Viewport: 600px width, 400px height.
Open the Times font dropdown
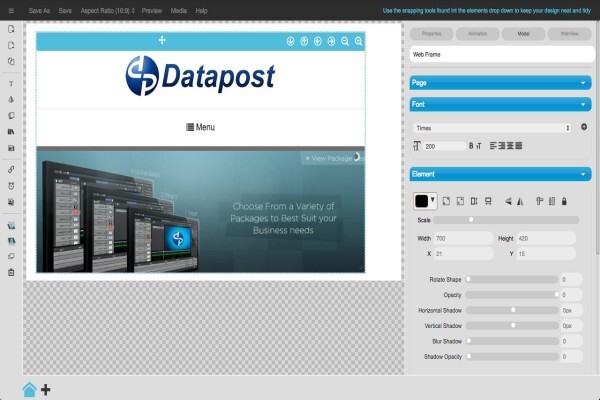click(x=492, y=128)
